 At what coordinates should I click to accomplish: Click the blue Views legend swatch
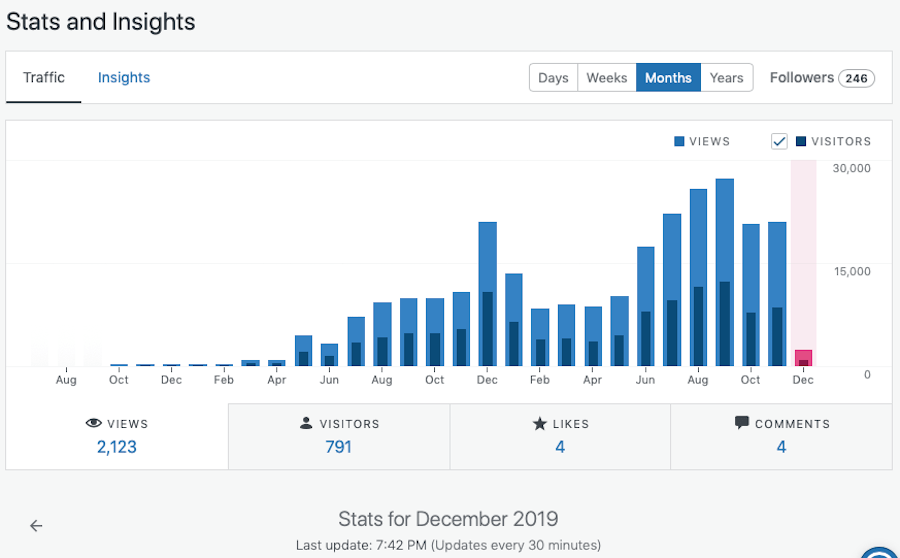[680, 142]
